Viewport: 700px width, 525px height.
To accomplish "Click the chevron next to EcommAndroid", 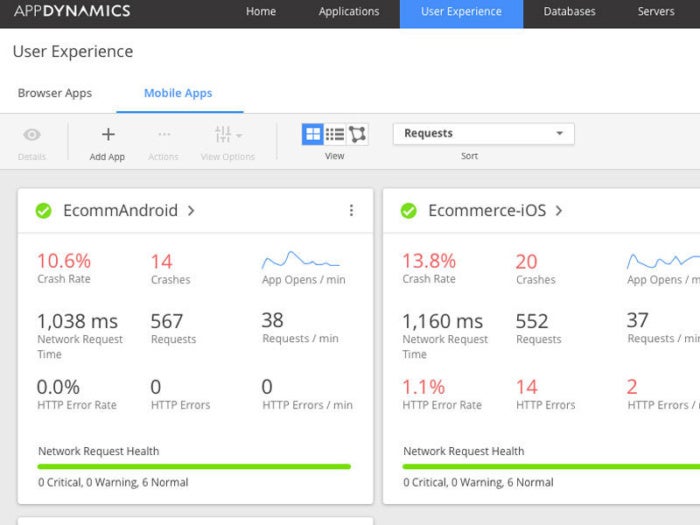I will pyautogui.click(x=191, y=210).
